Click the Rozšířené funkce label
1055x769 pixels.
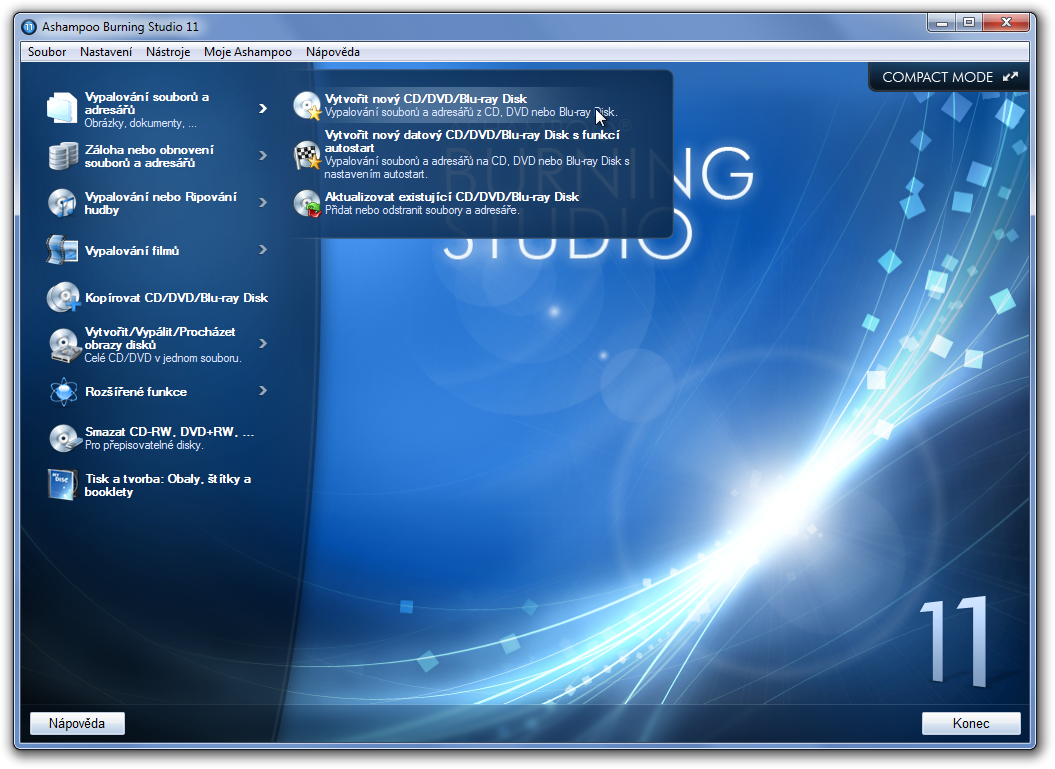coord(136,392)
